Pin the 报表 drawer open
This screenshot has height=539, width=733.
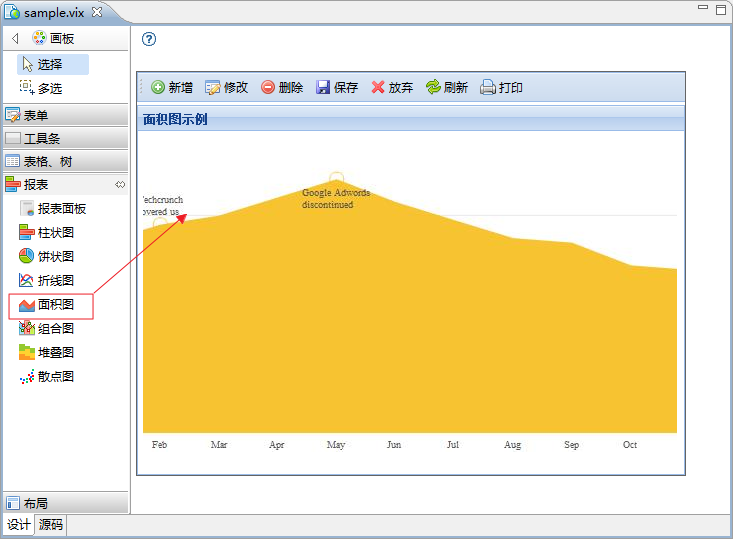120,185
